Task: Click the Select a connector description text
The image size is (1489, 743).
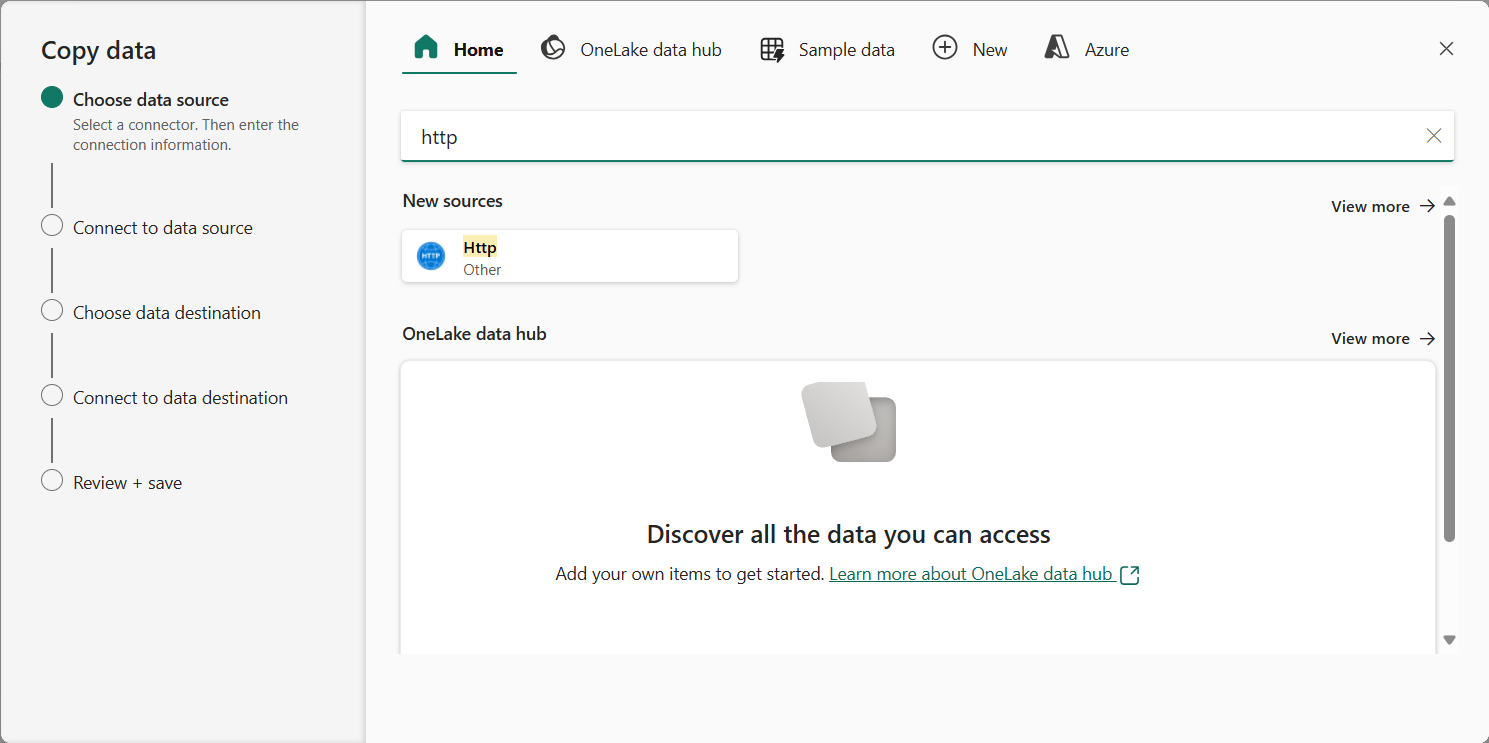Action: click(x=186, y=135)
